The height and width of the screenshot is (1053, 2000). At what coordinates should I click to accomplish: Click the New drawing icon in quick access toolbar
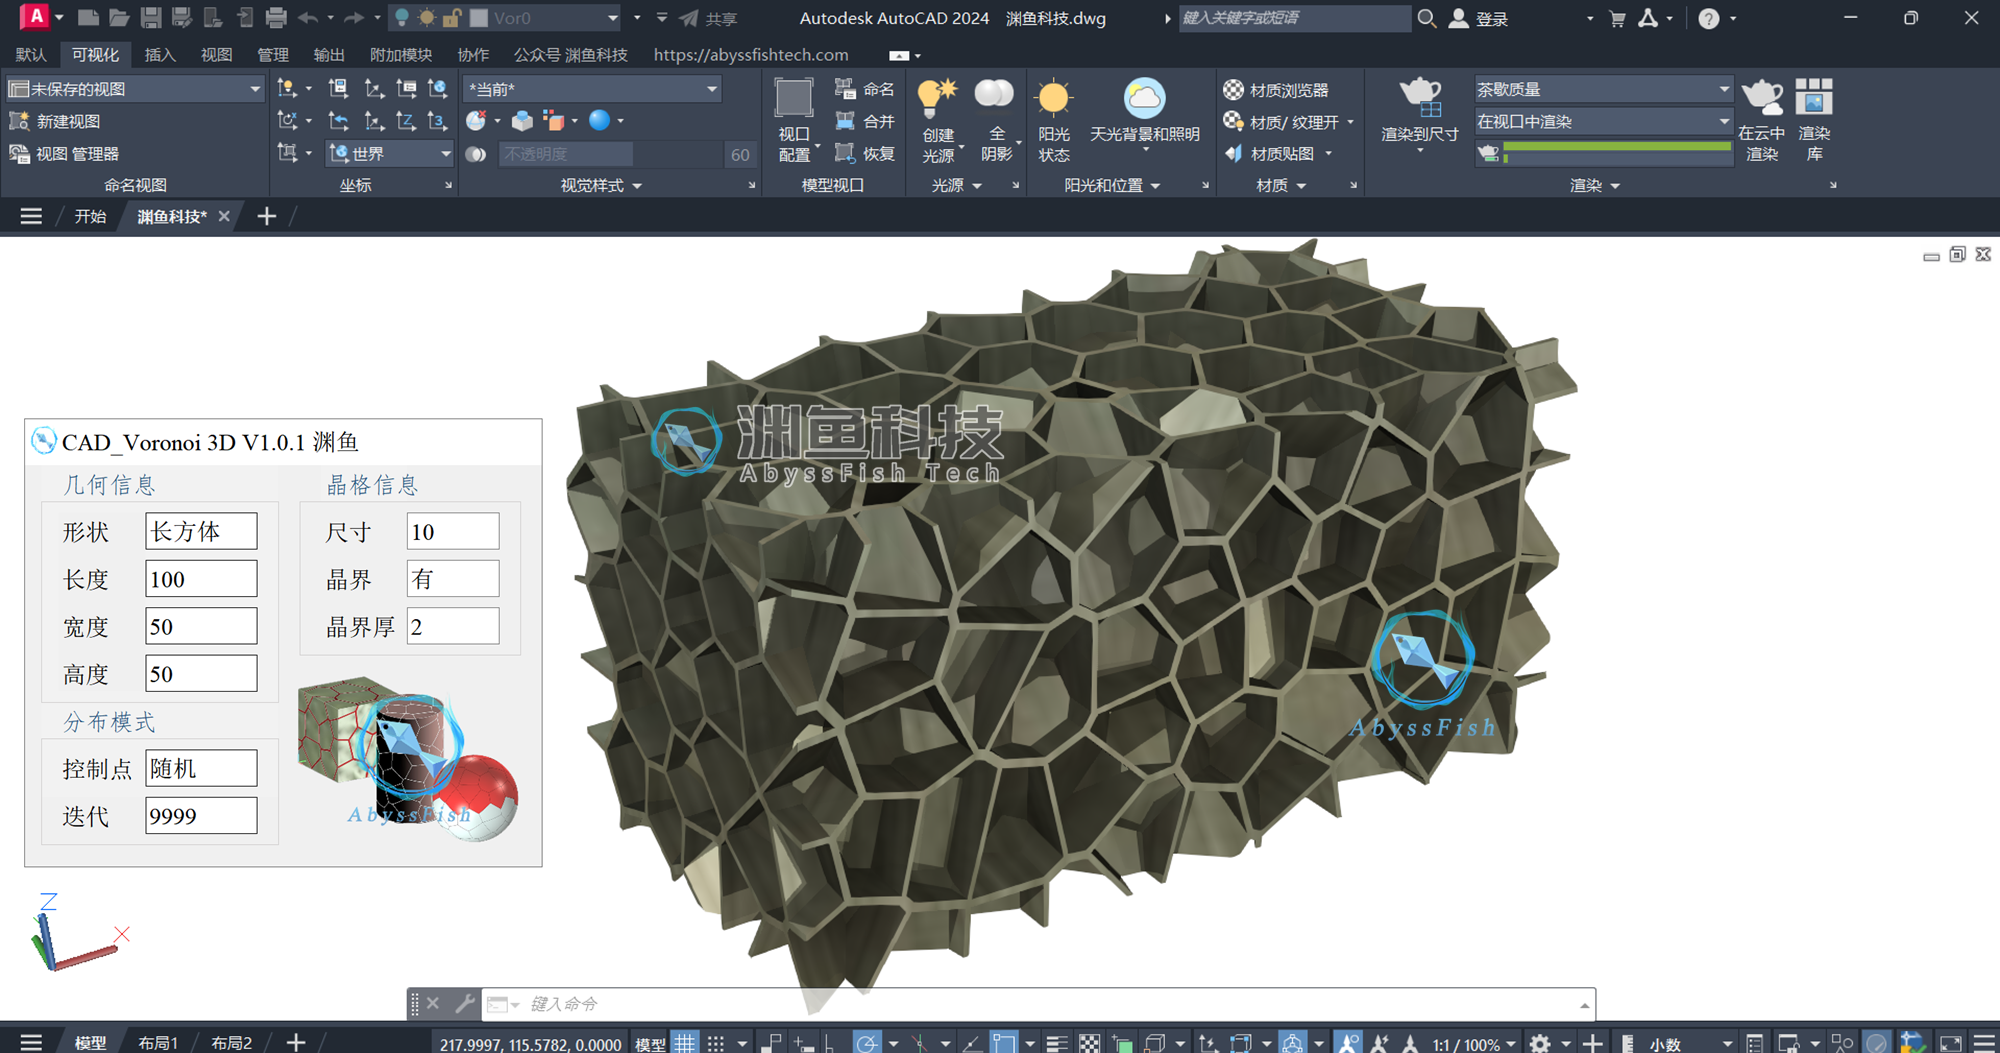pyautogui.click(x=88, y=18)
